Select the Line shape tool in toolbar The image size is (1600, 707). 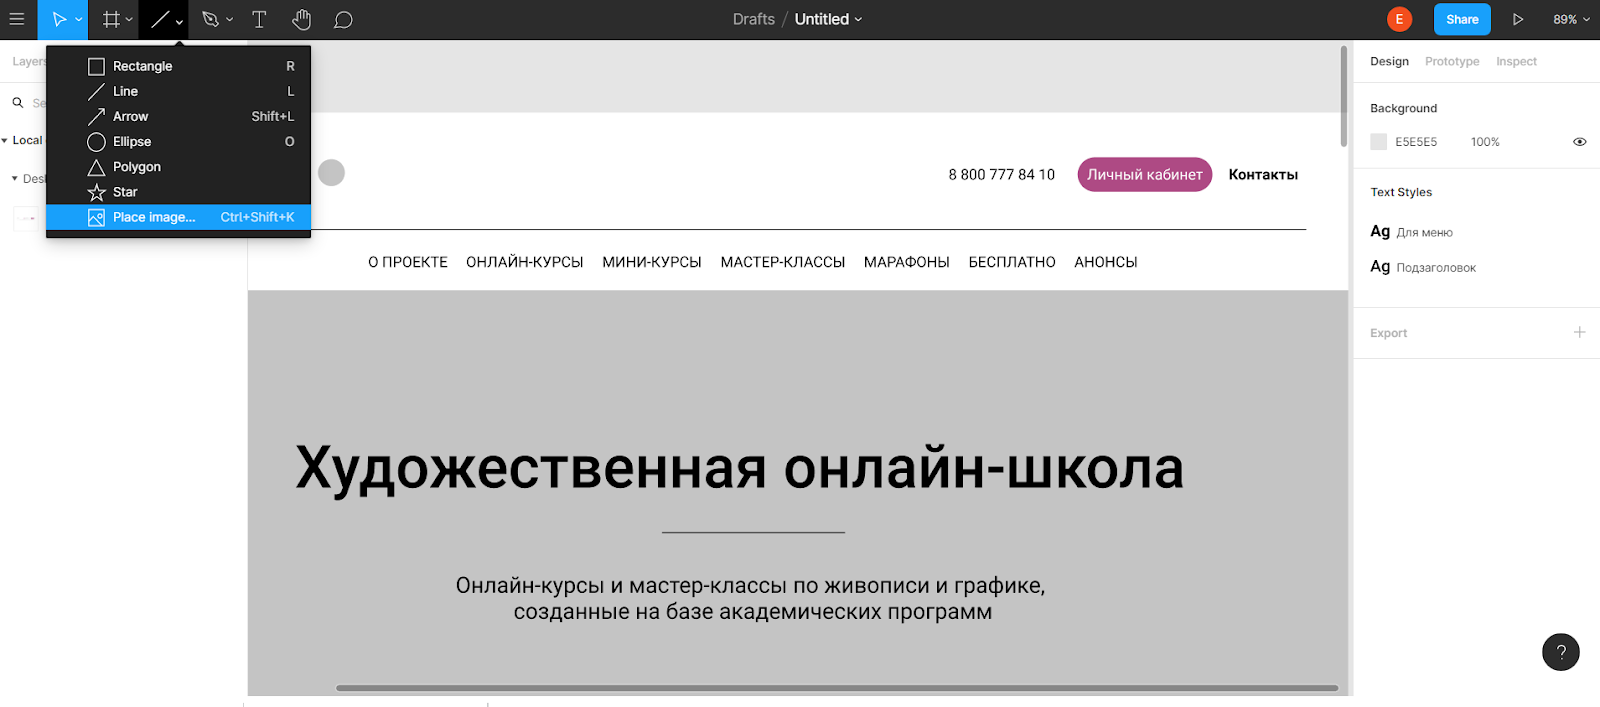click(x=159, y=19)
